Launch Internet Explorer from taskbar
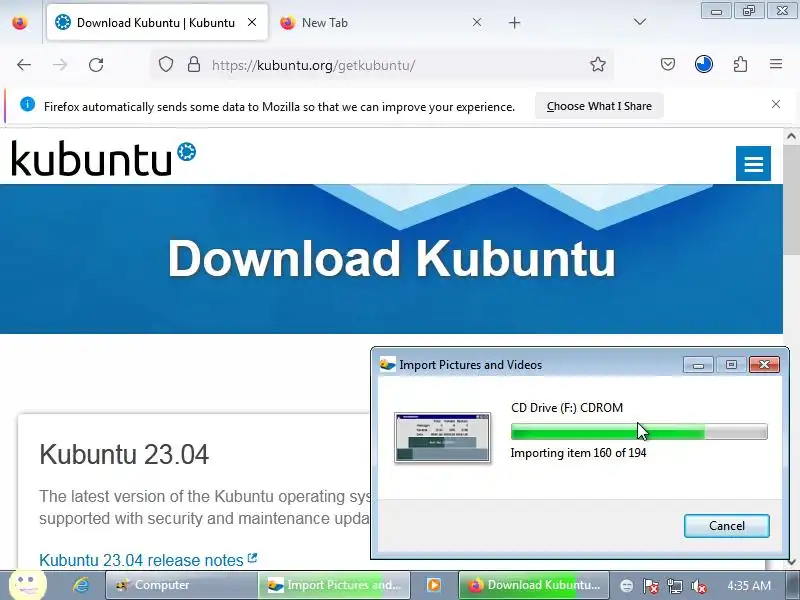Screen dimensions: 800x600 [x=81, y=585]
